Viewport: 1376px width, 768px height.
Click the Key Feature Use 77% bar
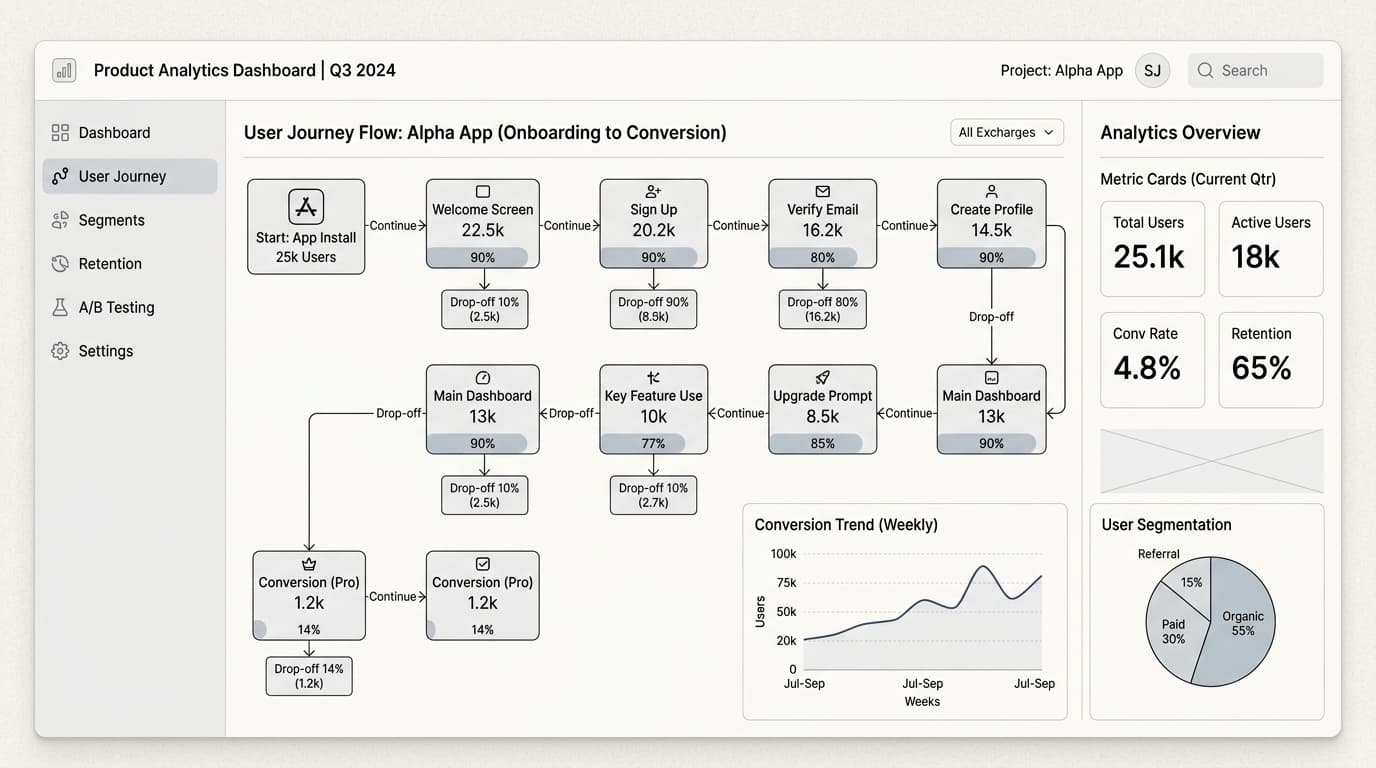point(653,443)
